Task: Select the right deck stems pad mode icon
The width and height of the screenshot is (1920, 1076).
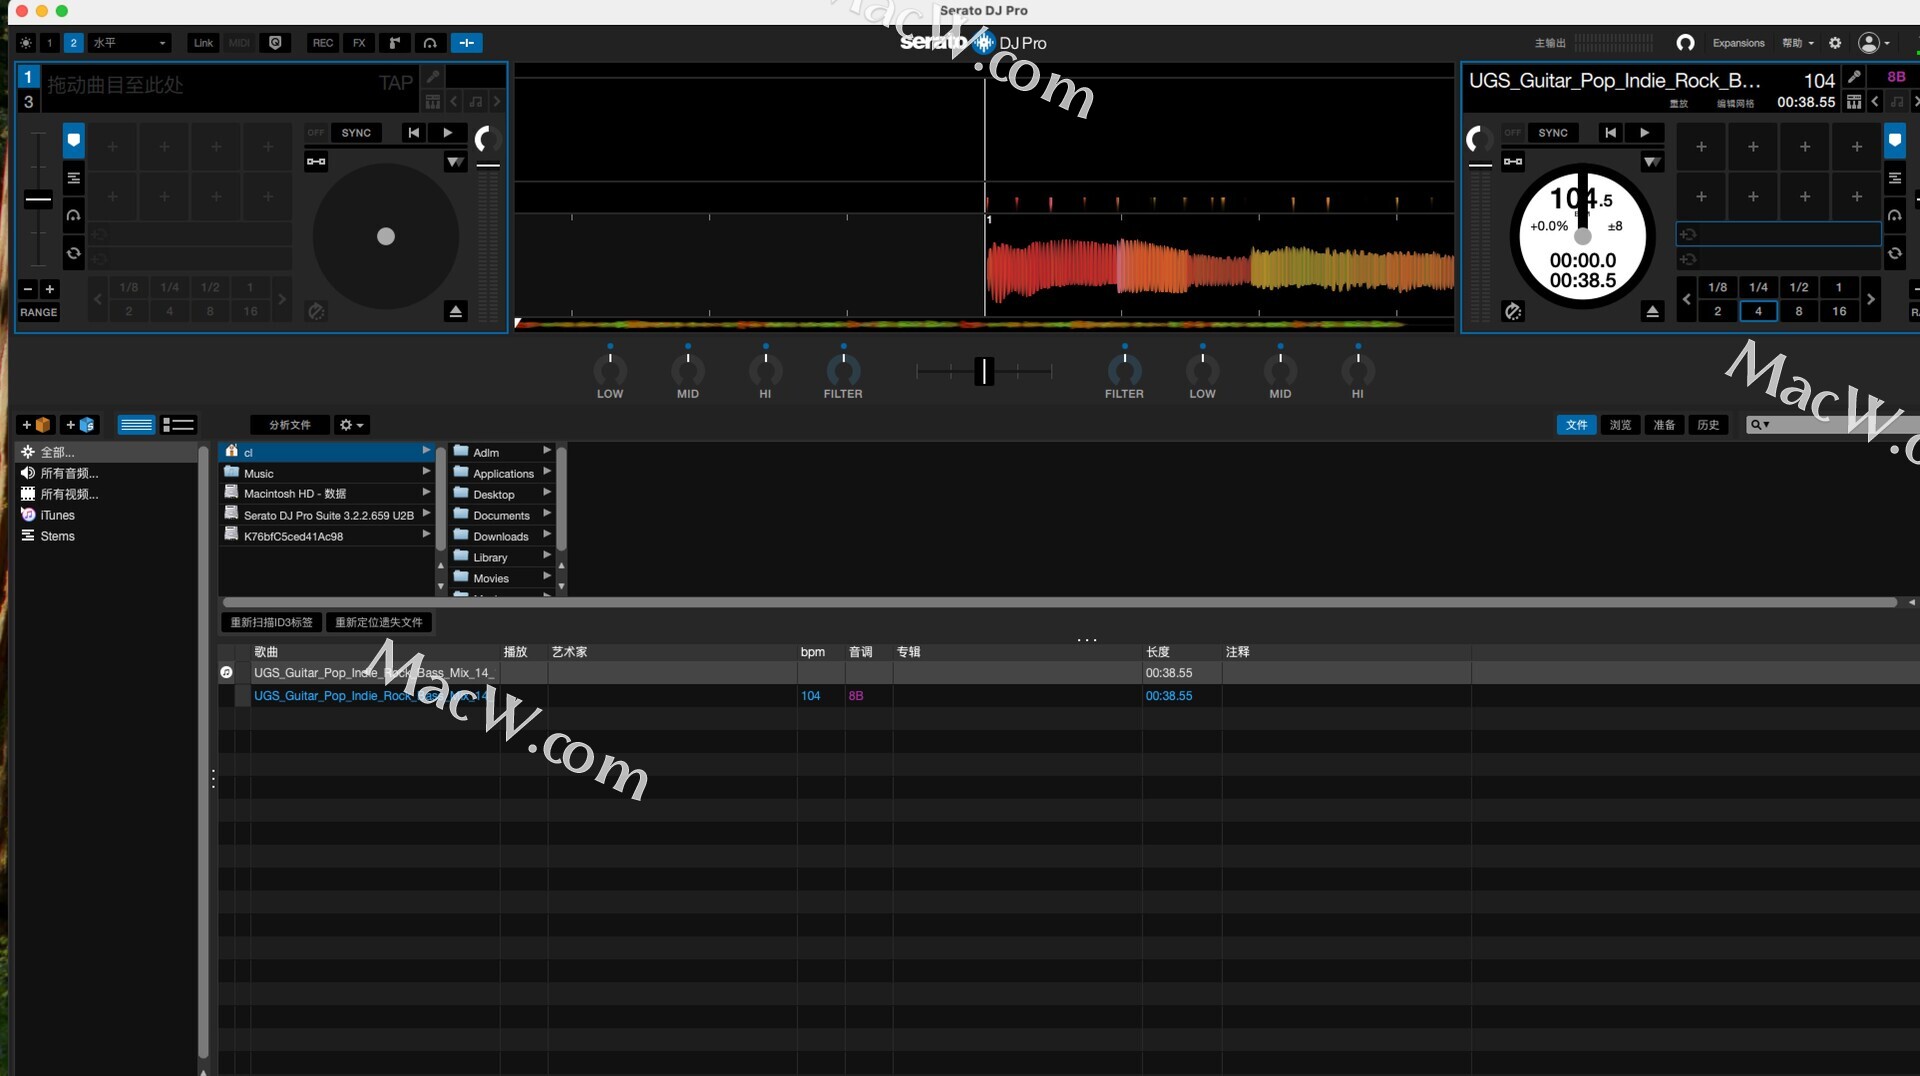Action: 1895,178
